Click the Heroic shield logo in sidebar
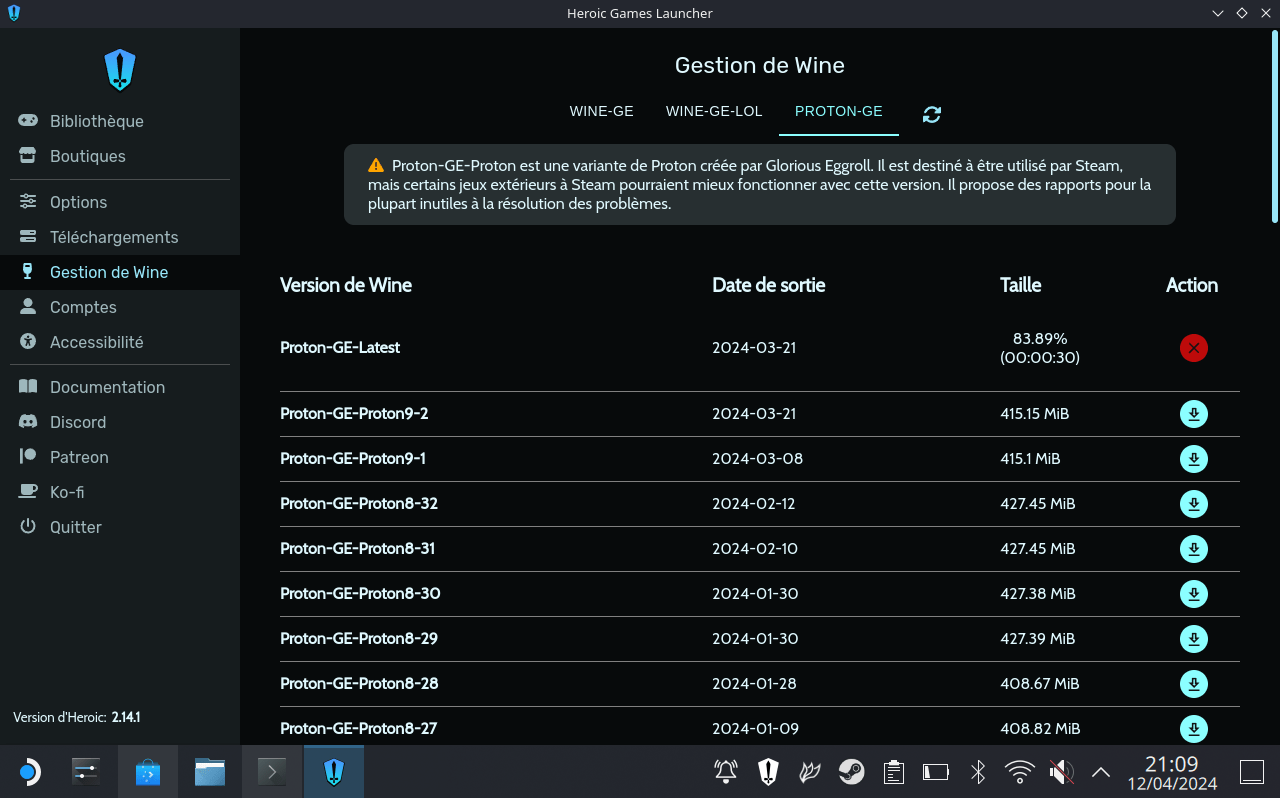The image size is (1280, 798). [x=120, y=70]
